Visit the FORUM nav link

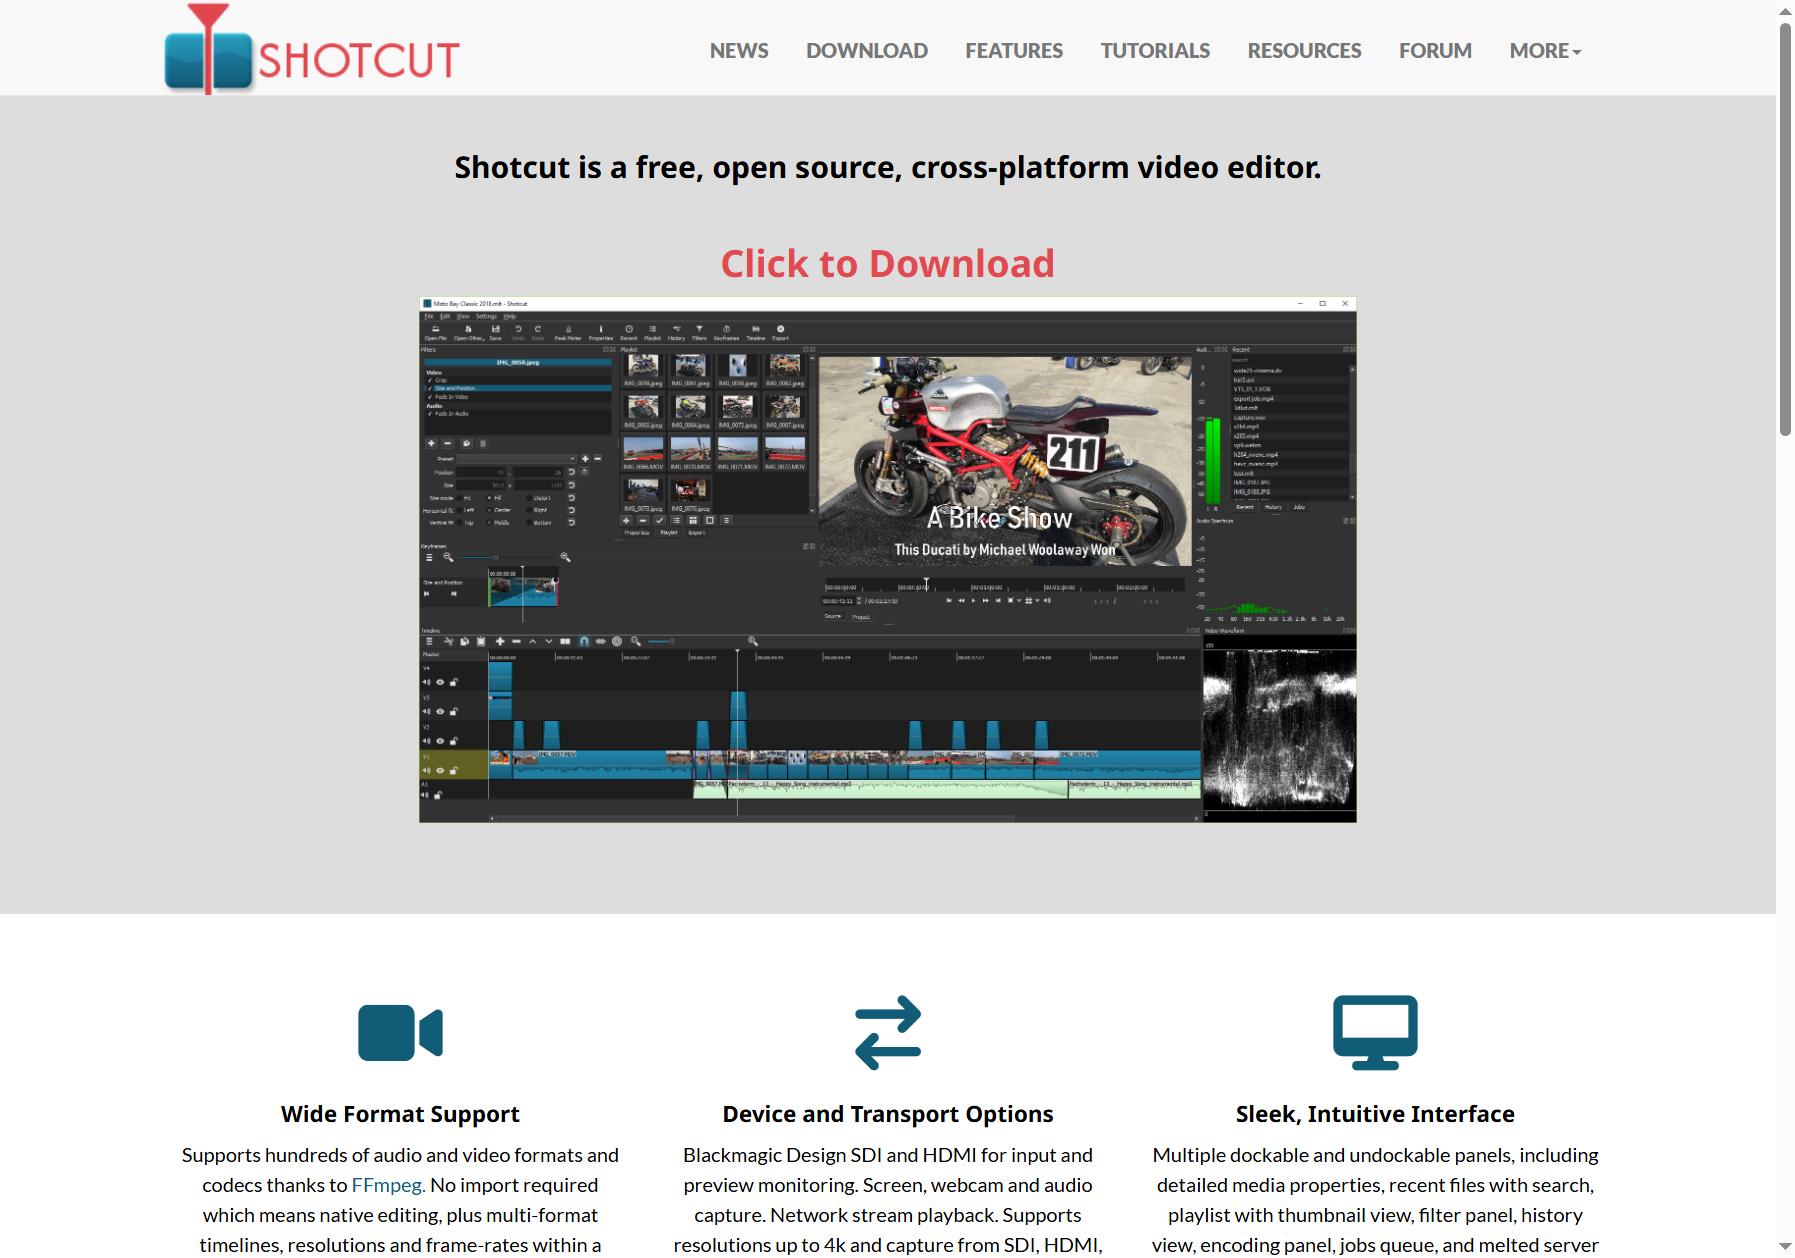click(1435, 50)
